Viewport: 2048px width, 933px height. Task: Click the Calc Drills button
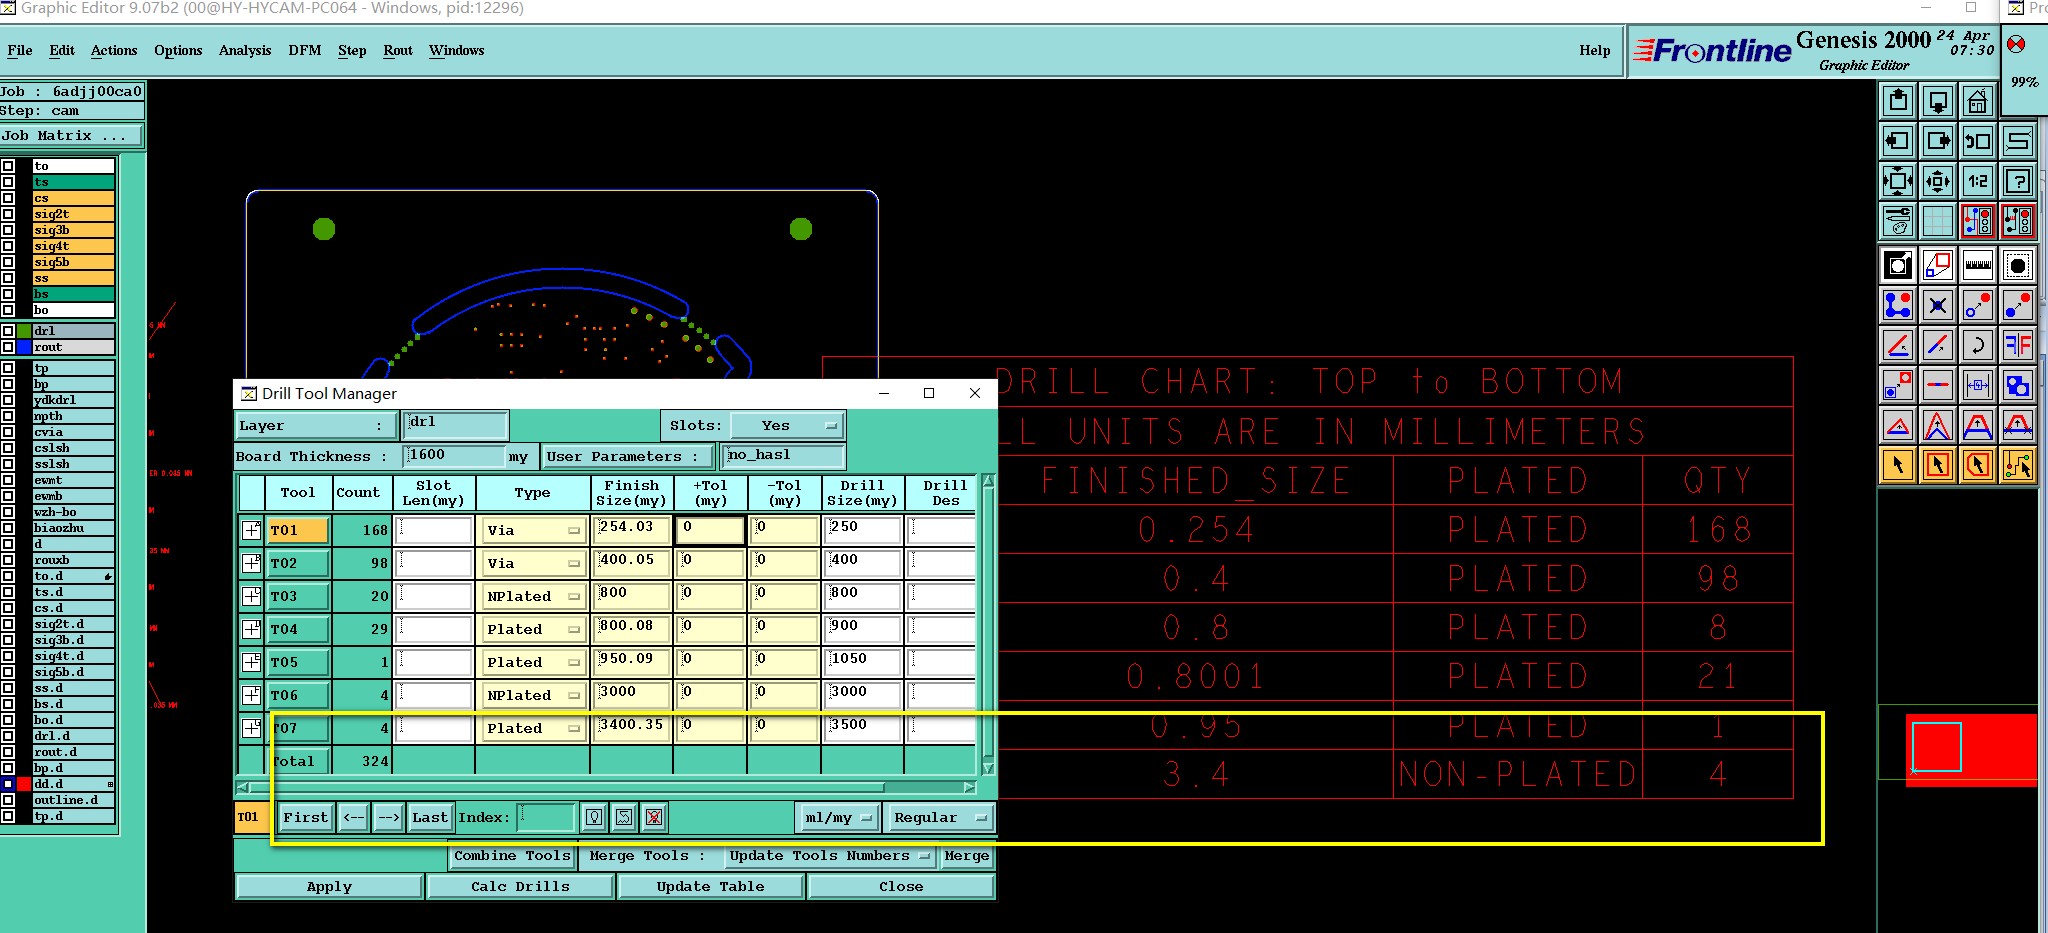point(520,886)
